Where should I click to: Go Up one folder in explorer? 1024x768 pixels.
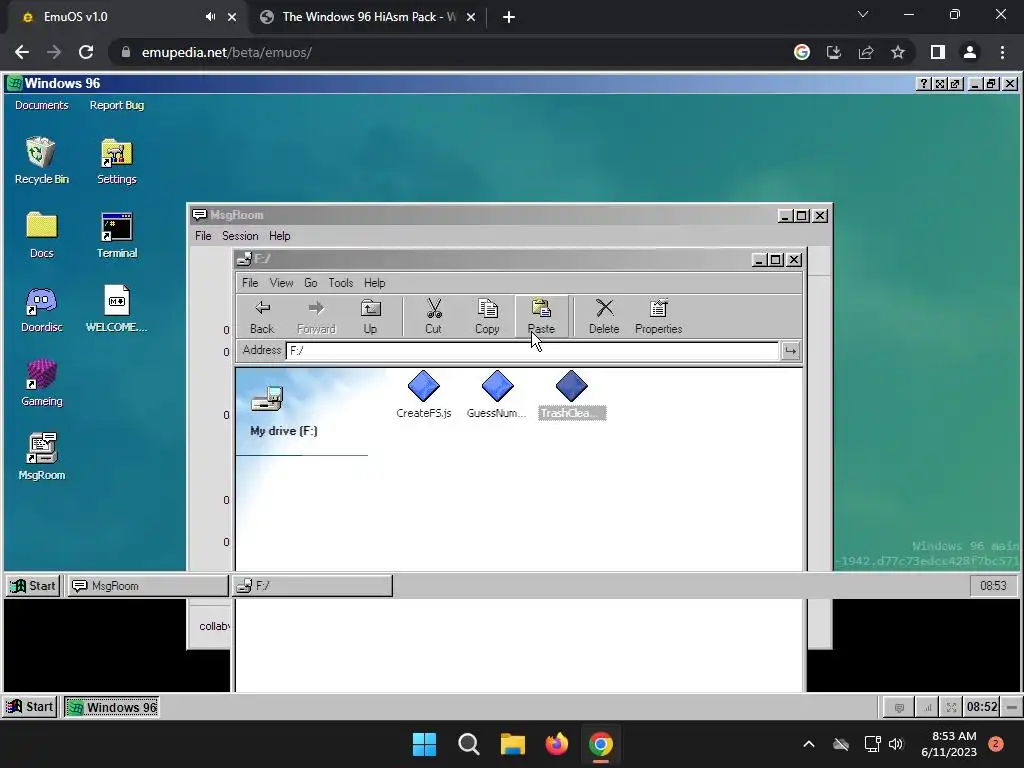pyautogui.click(x=370, y=317)
